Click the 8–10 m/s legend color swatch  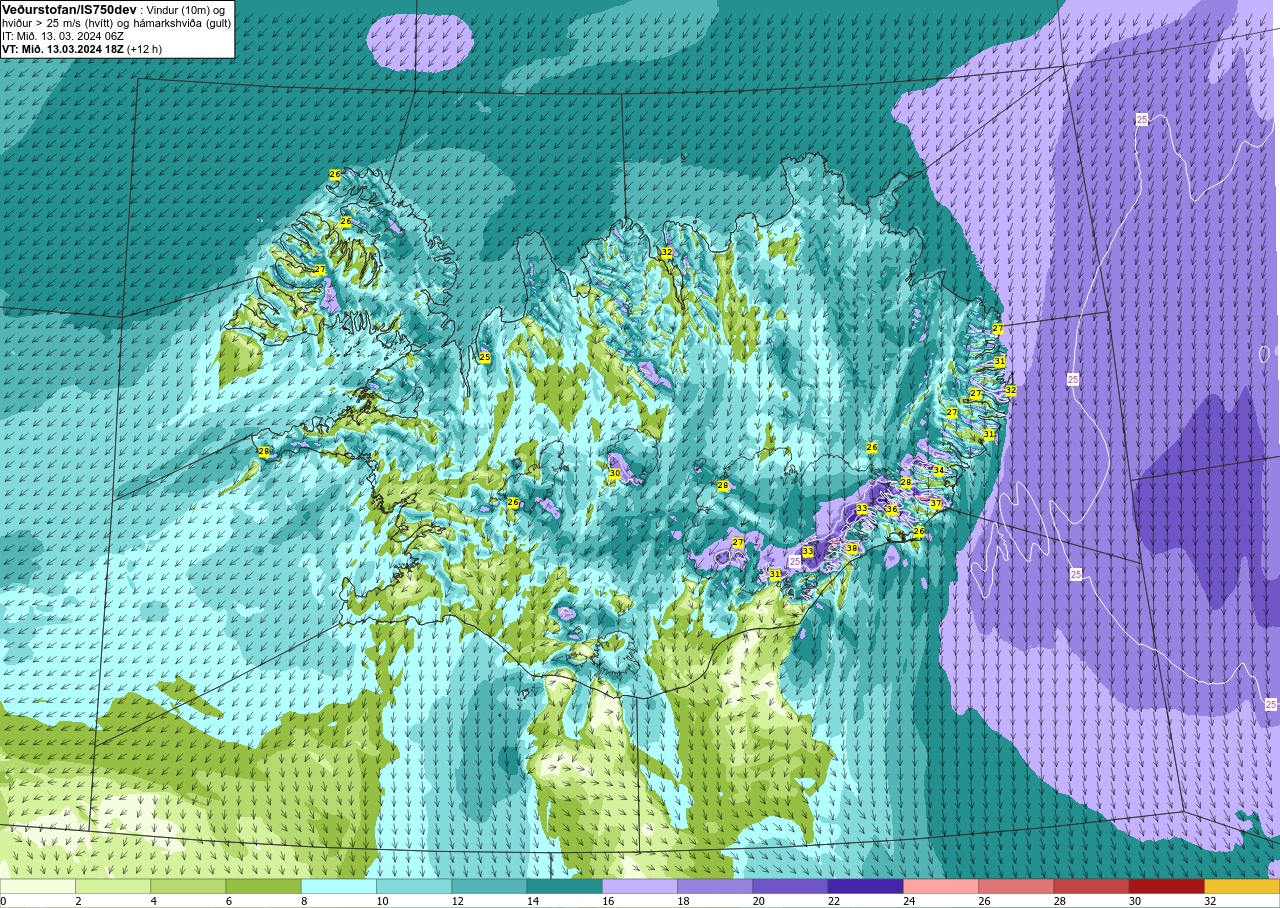[x=339, y=886]
